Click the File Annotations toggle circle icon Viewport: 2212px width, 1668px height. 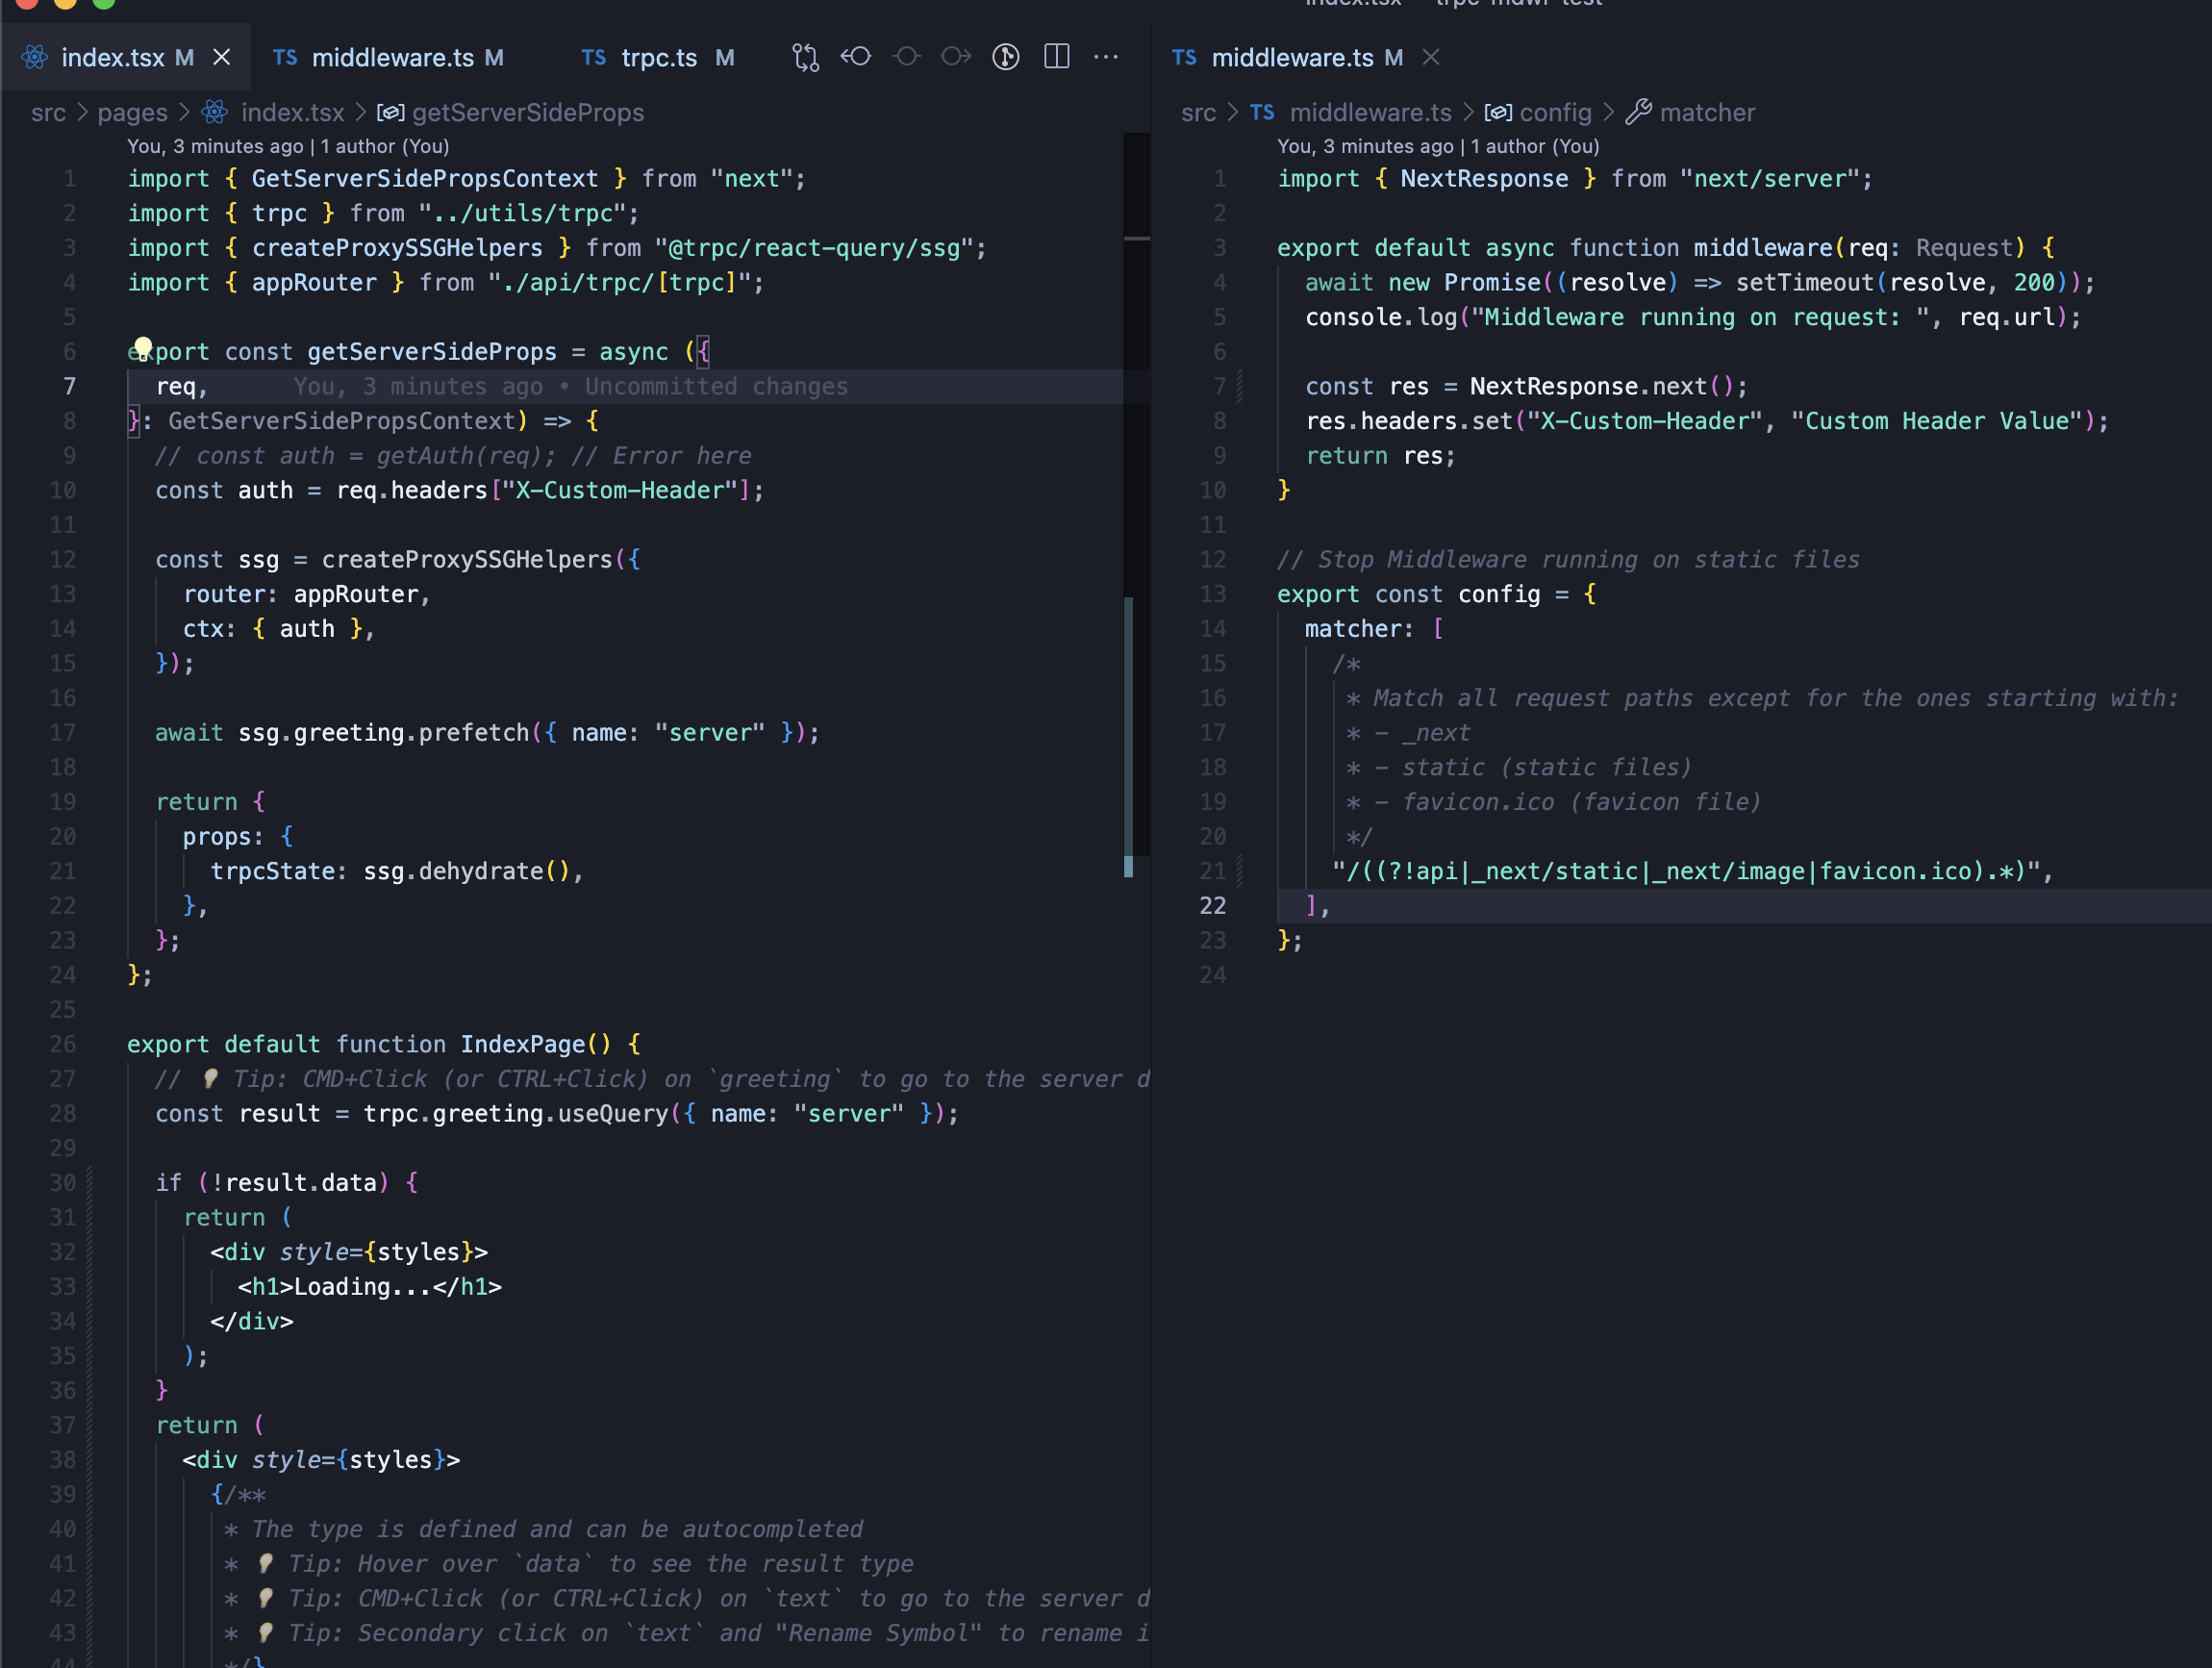coord(907,57)
